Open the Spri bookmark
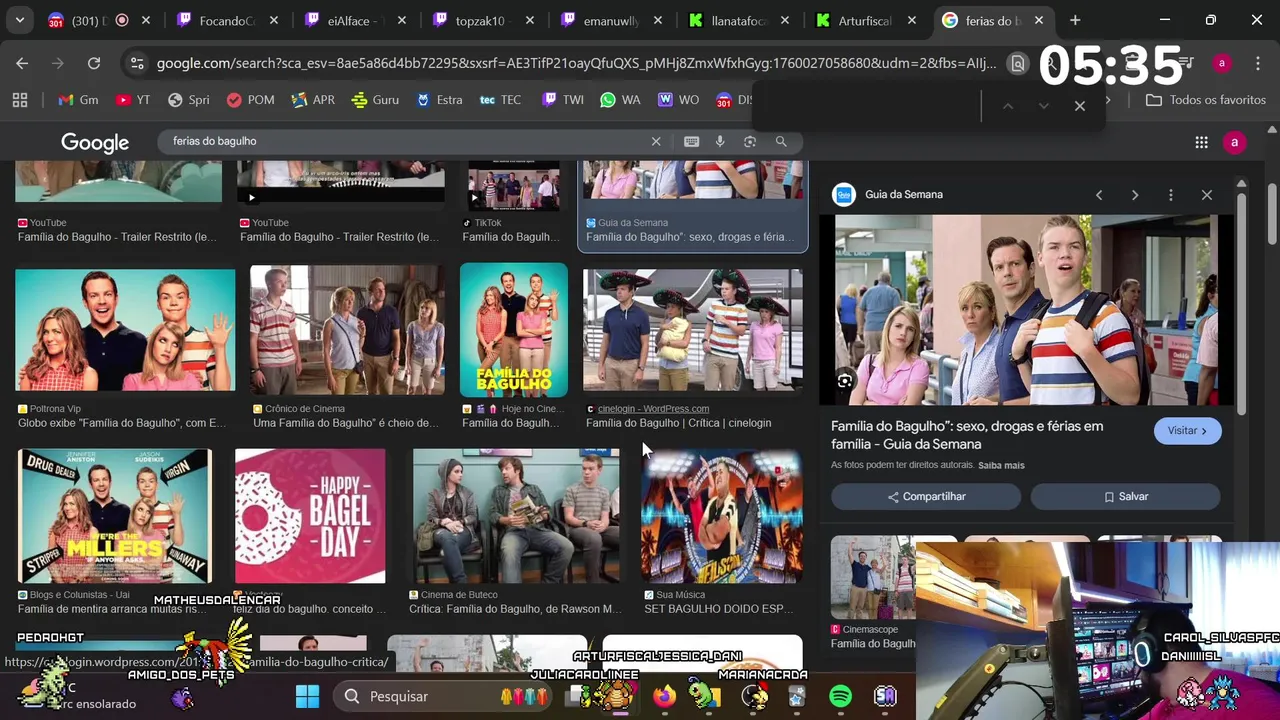The image size is (1280, 720). click(x=189, y=100)
